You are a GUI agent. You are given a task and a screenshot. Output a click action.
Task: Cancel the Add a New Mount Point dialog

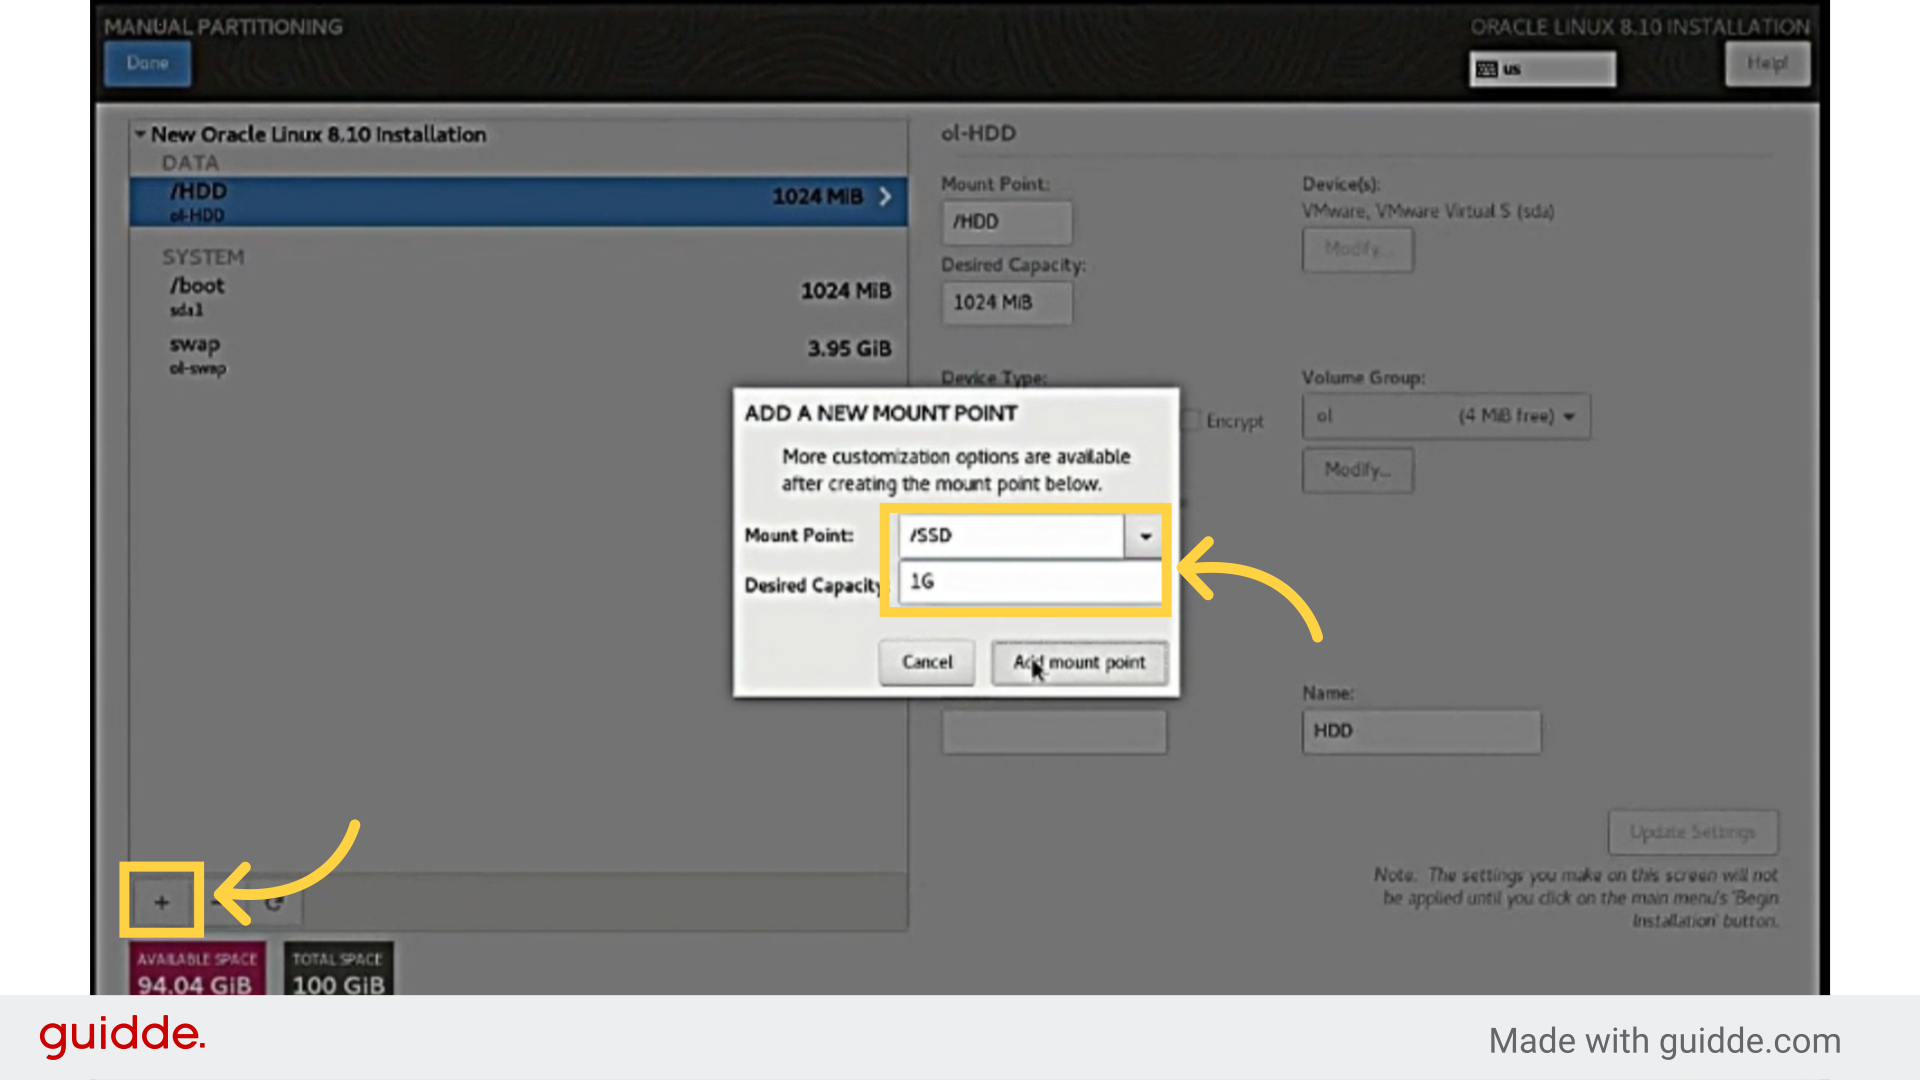coord(926,662)
